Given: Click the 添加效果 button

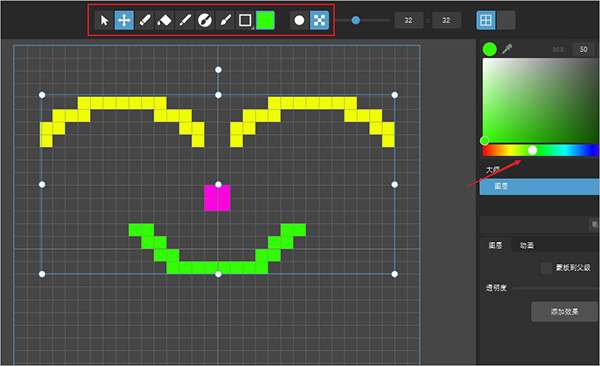Looking at the screenshot, I should (x=564, y=312).
